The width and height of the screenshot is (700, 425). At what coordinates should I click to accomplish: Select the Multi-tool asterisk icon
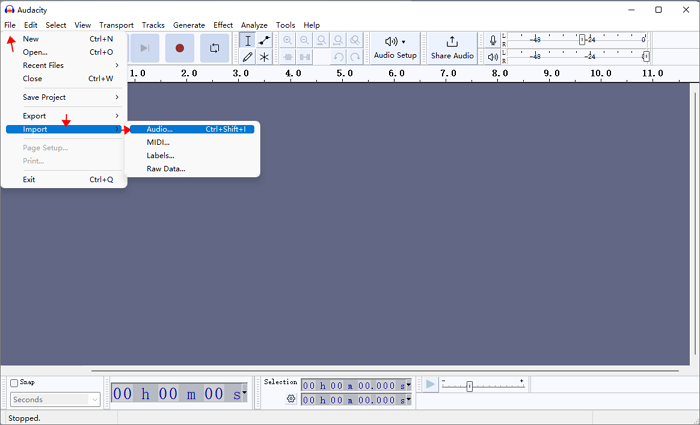click(264, 57)
